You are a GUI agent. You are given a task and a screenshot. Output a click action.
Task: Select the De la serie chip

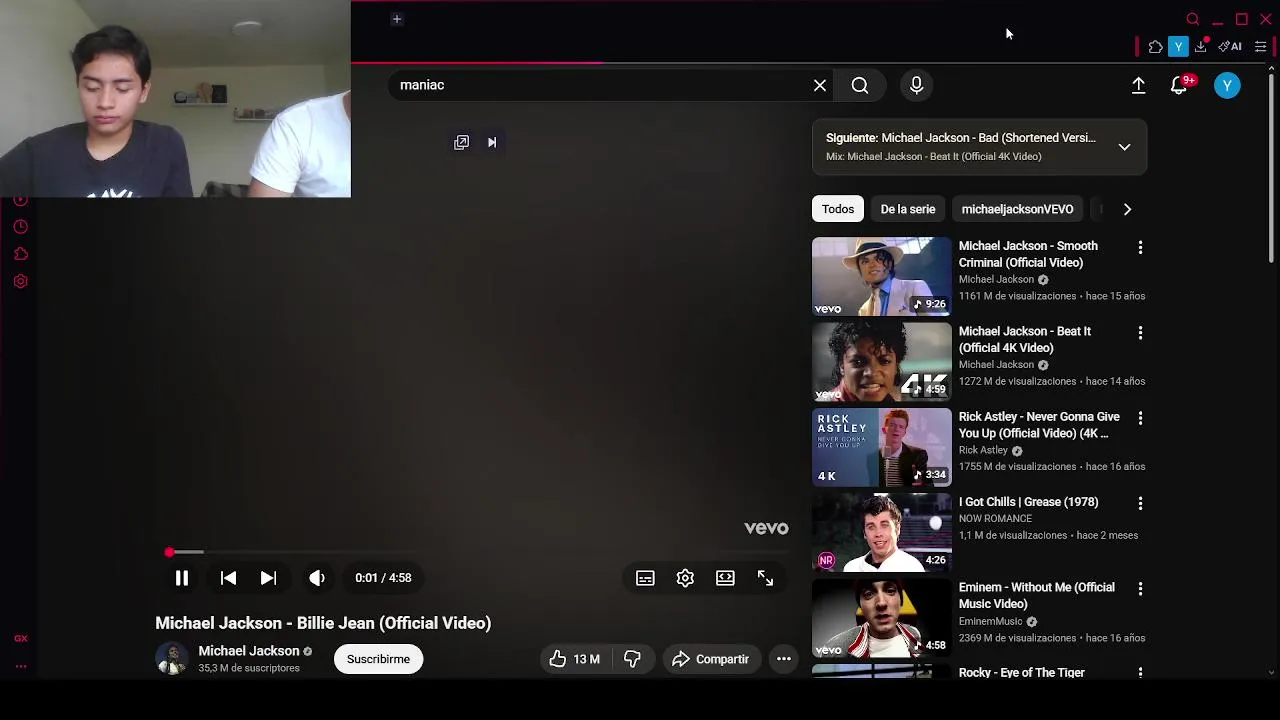coord(908,209)
